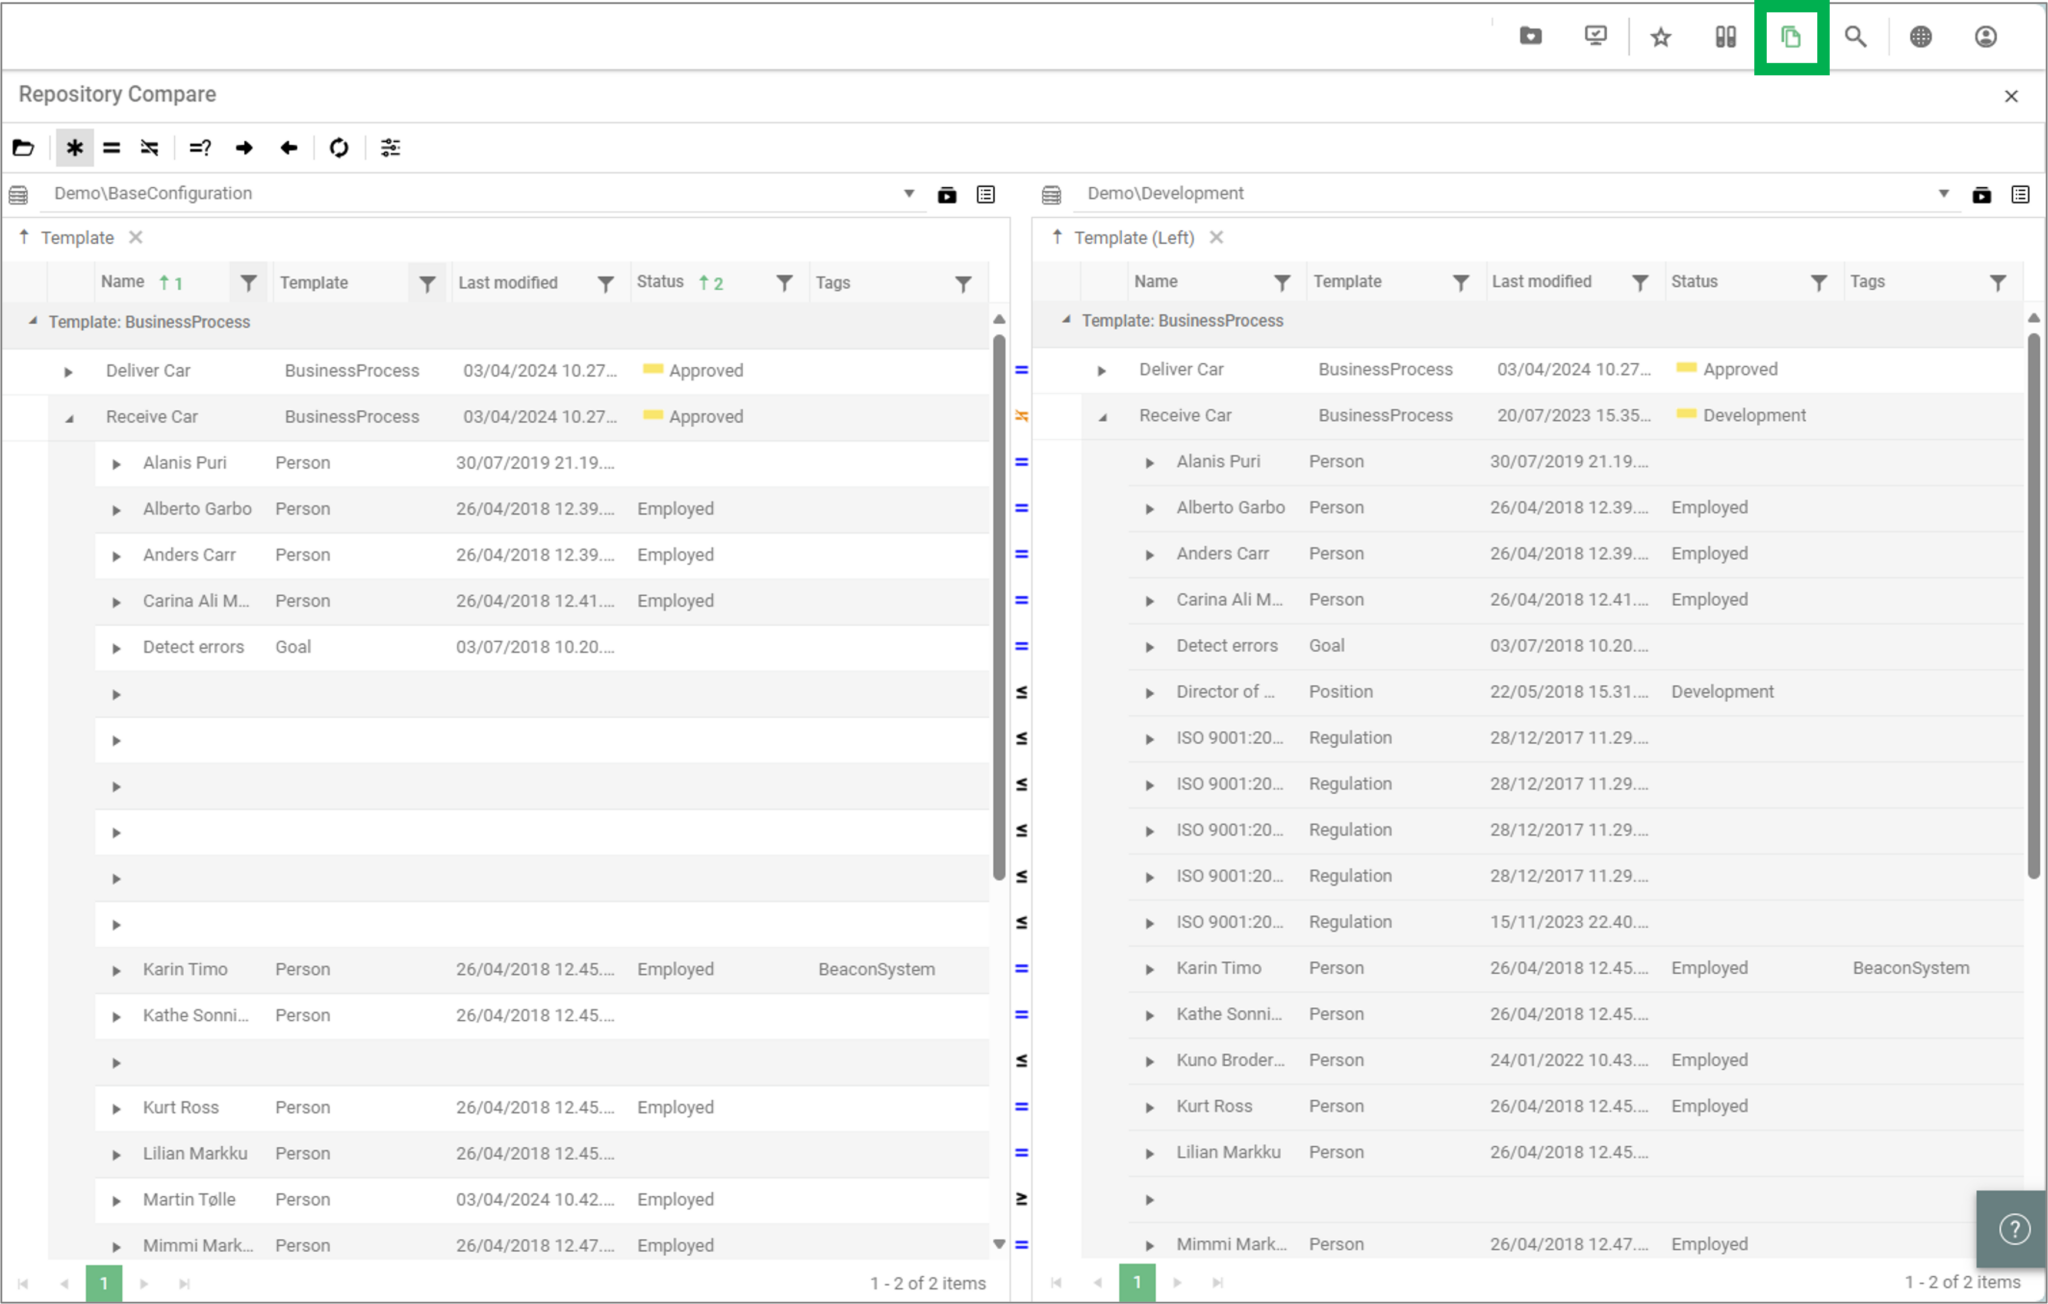Viewport: 2048px width, 1304px height.
Task: Open the global search magnifier icon
Action: (1855, 37)
